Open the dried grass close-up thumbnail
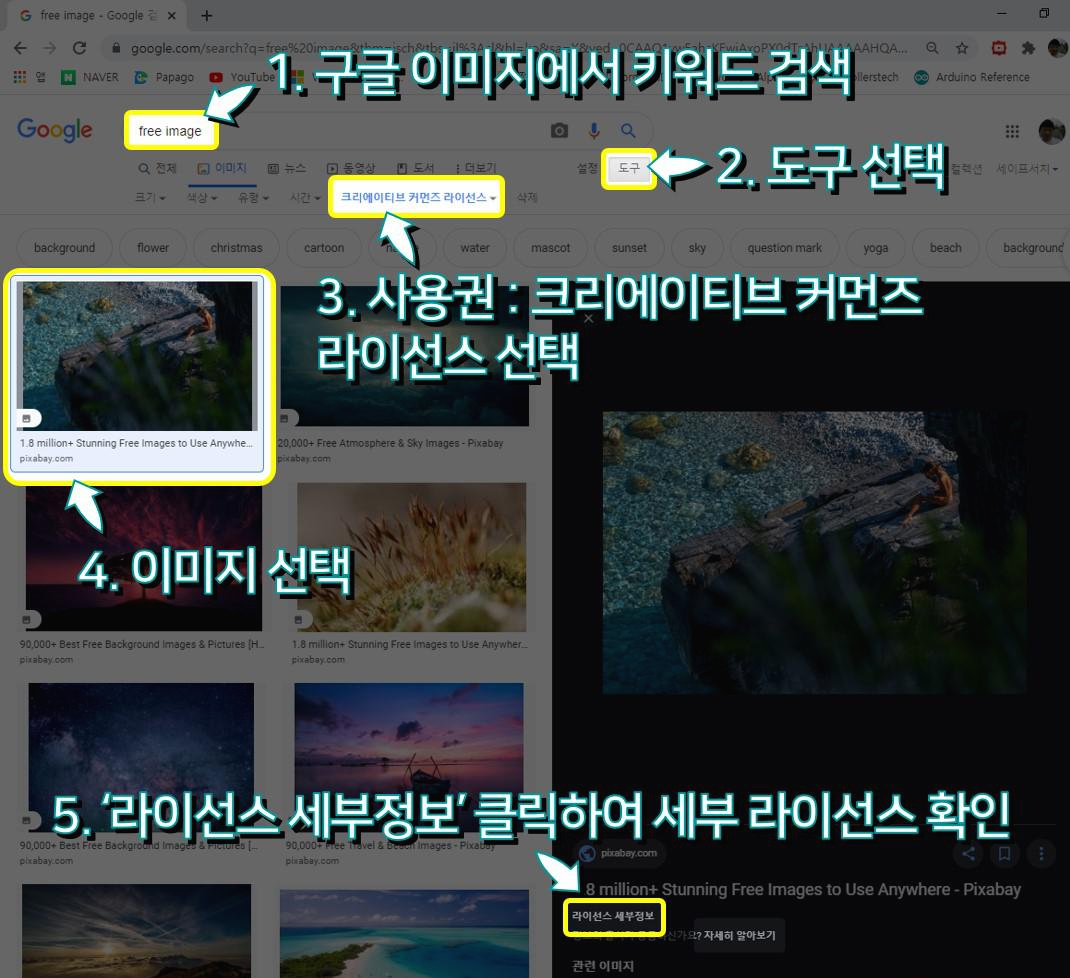 411,558
